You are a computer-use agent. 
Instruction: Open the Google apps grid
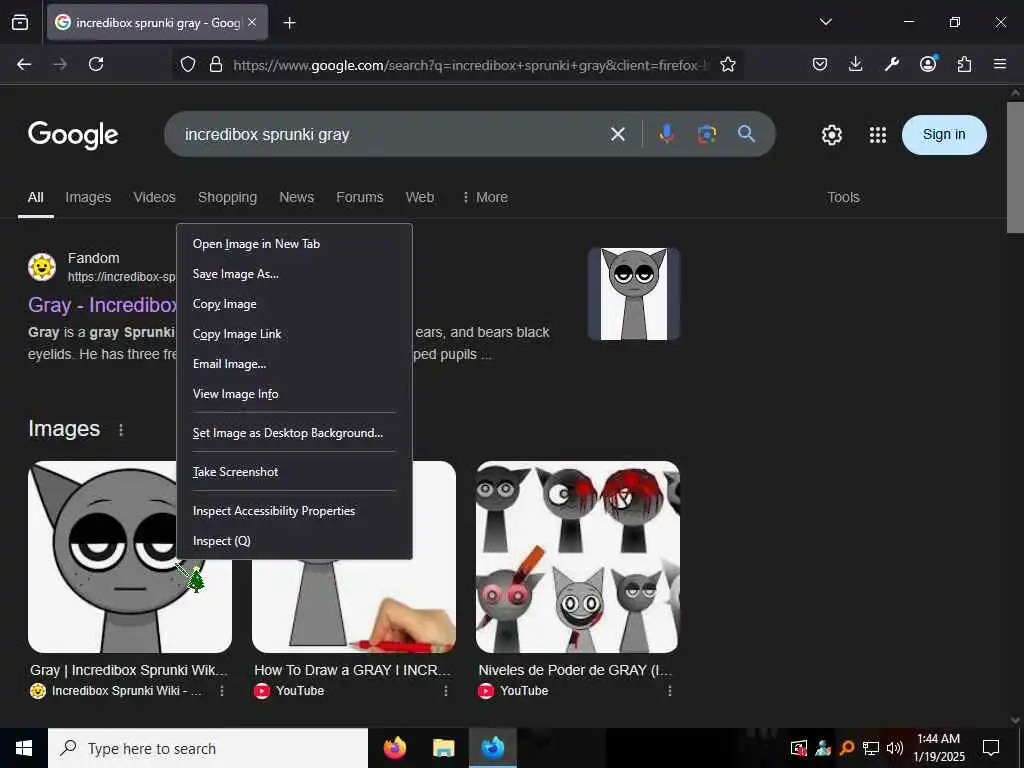pos(878,135)
